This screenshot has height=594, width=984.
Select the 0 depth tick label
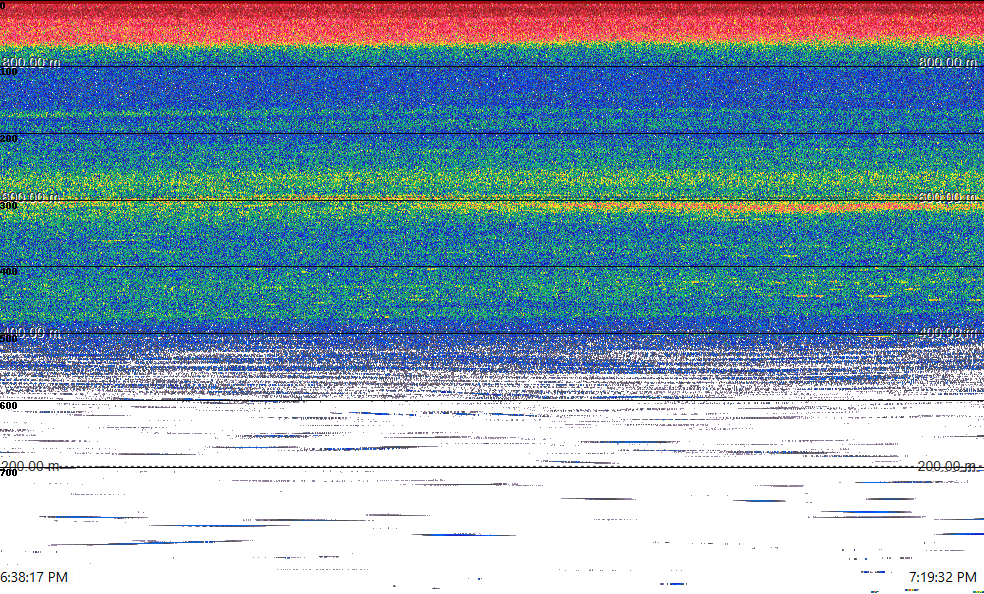(3, 6)
